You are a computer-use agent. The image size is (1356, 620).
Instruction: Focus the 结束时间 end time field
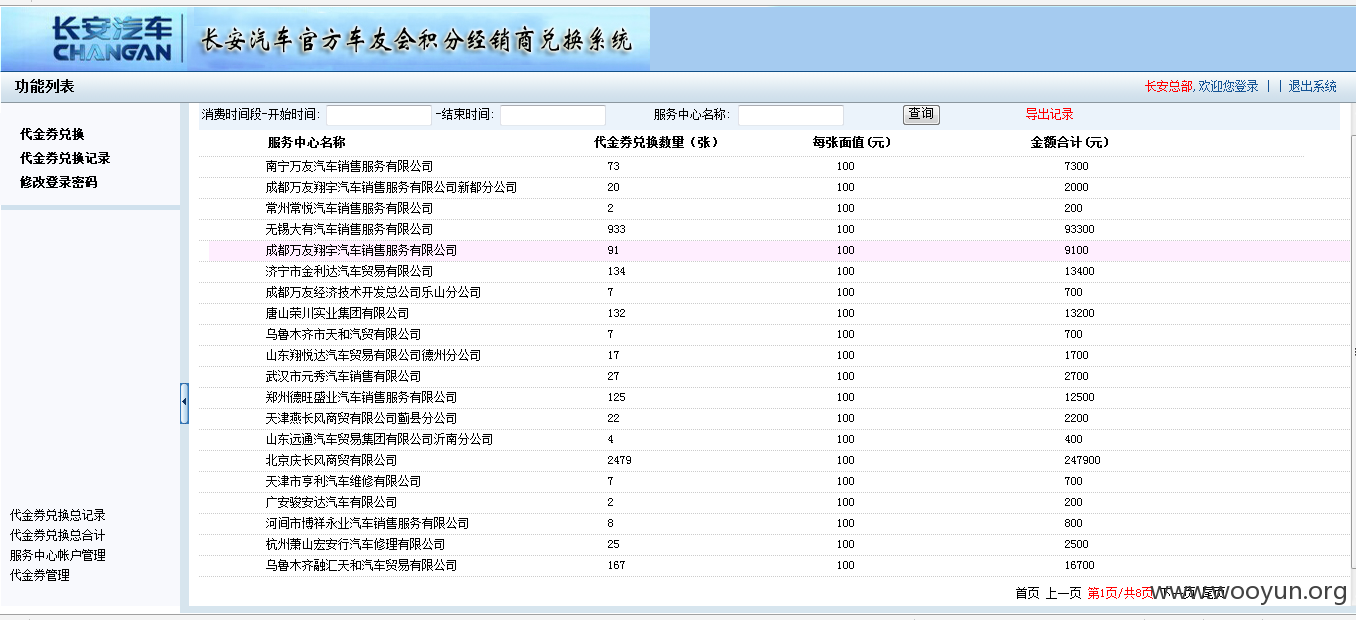(553, 115)
